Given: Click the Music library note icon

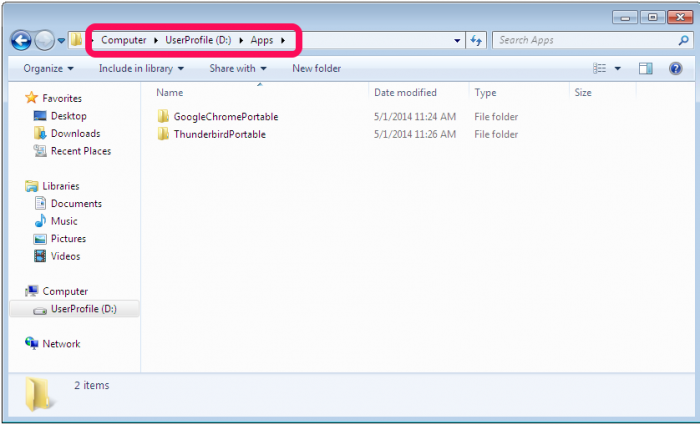Looking at the screenshot, I should [x=40, y=221].
